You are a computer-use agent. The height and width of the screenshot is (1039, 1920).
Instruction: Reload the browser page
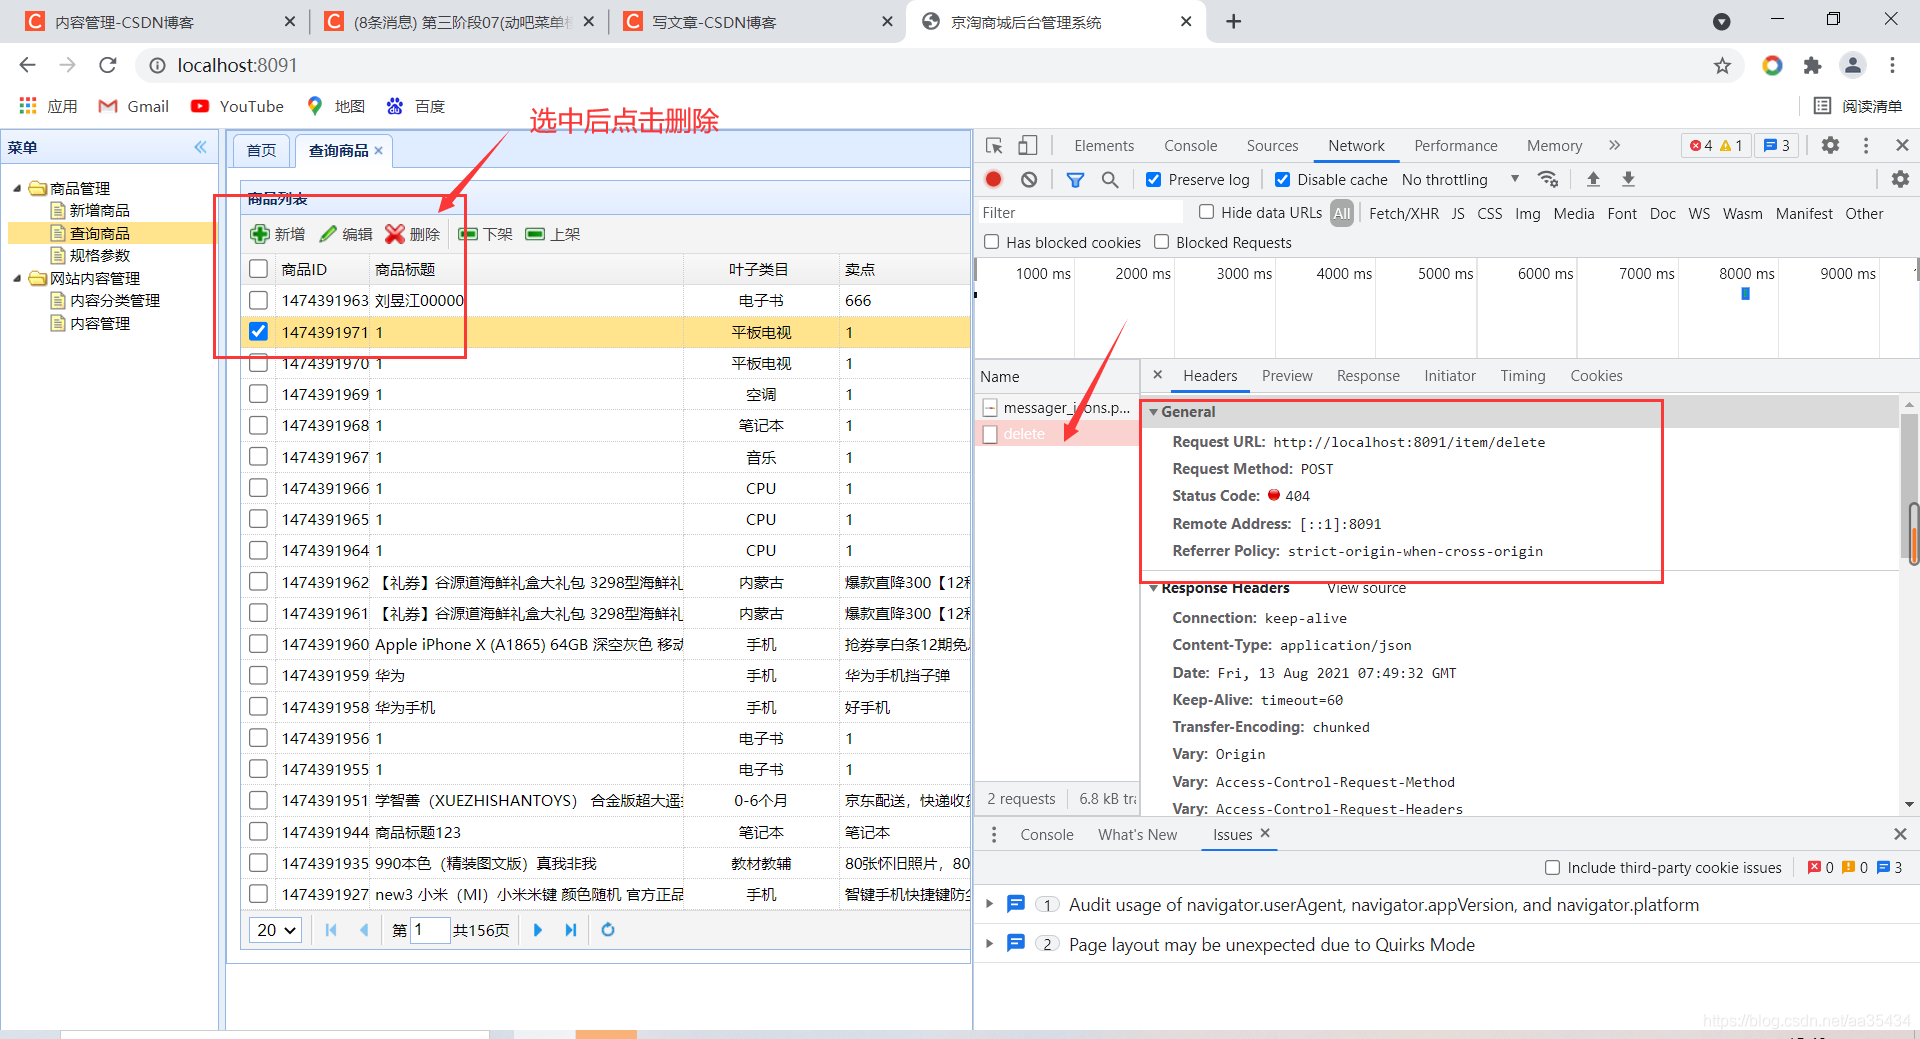108,65
